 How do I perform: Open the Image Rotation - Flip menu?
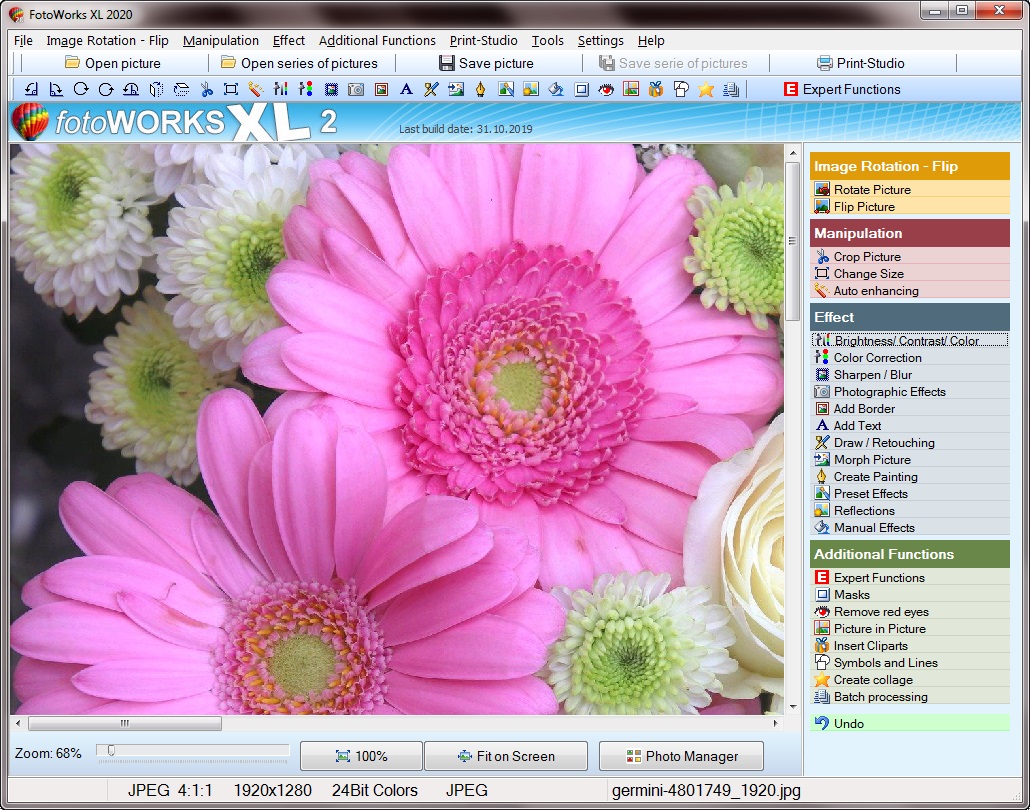107,41
